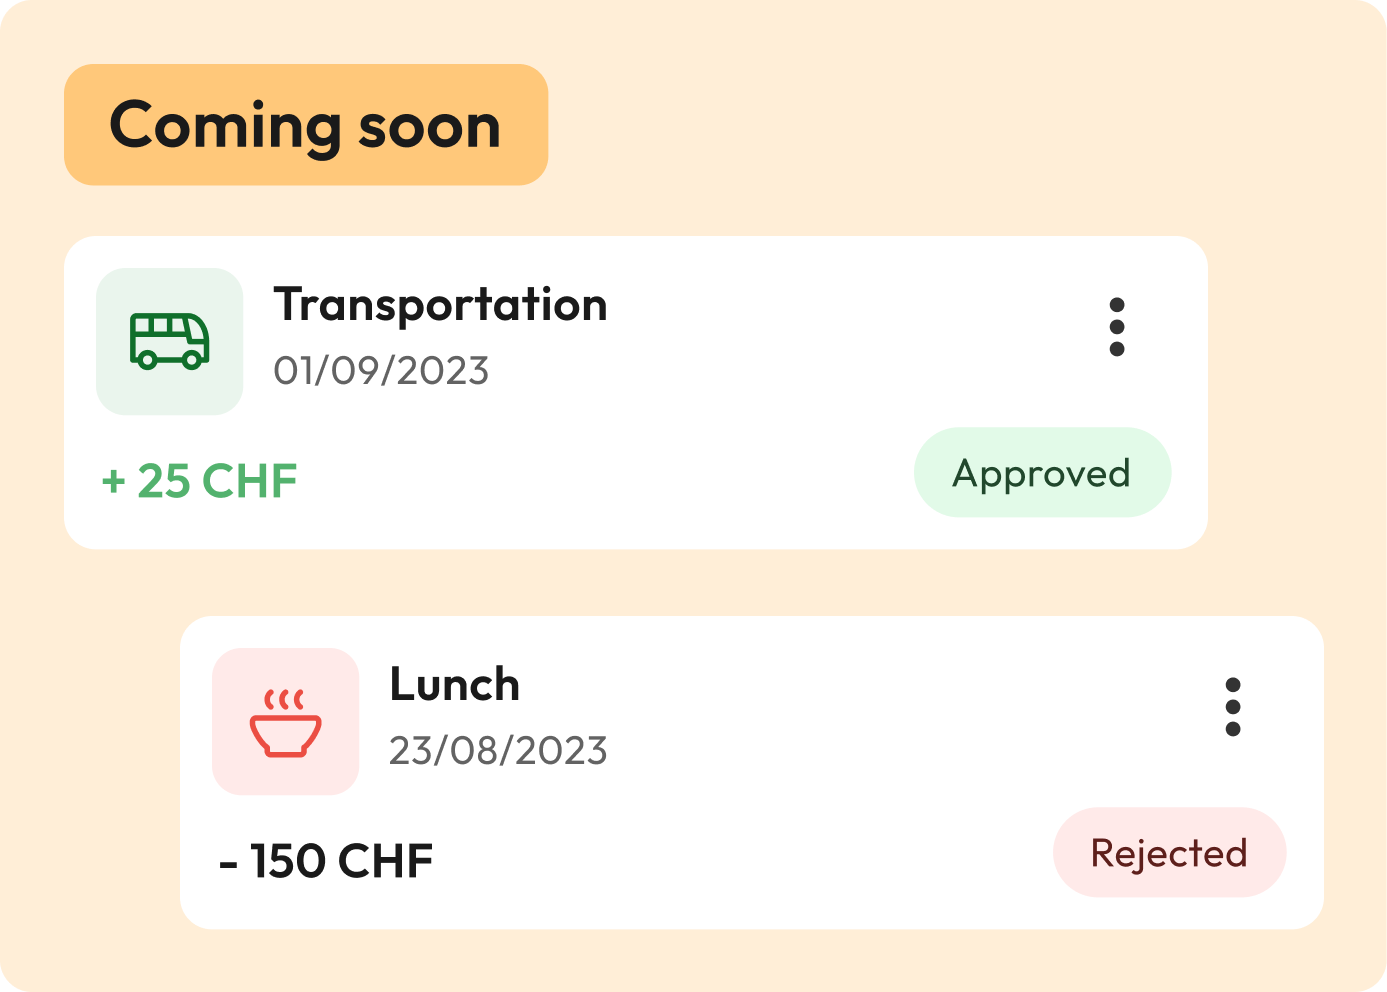Image resolution: width=1387 pixels, height=992 pixels.
Task: Click the Approved status badge
Action: point(1042,473)
